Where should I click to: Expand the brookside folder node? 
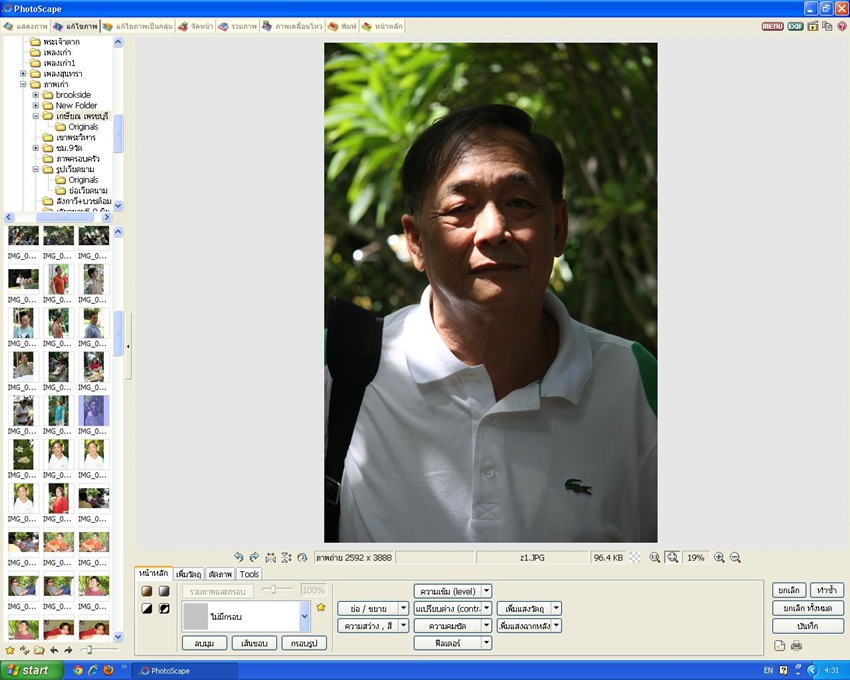tap(35, 95)
